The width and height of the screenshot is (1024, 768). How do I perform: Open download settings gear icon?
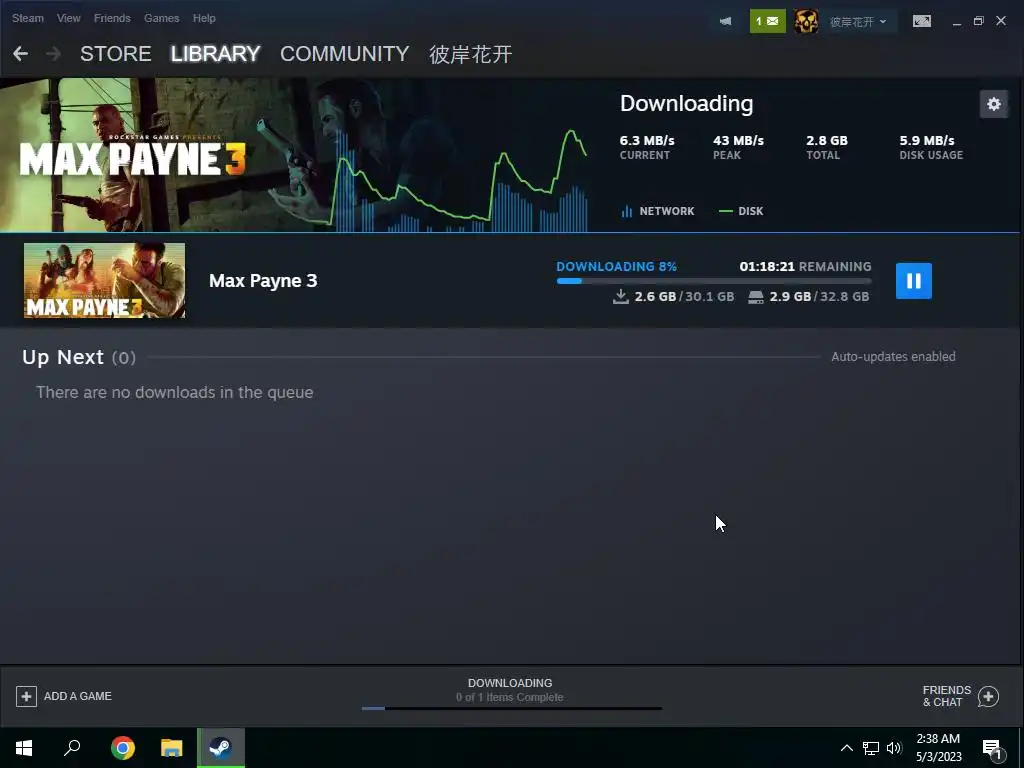click(993, 104)
